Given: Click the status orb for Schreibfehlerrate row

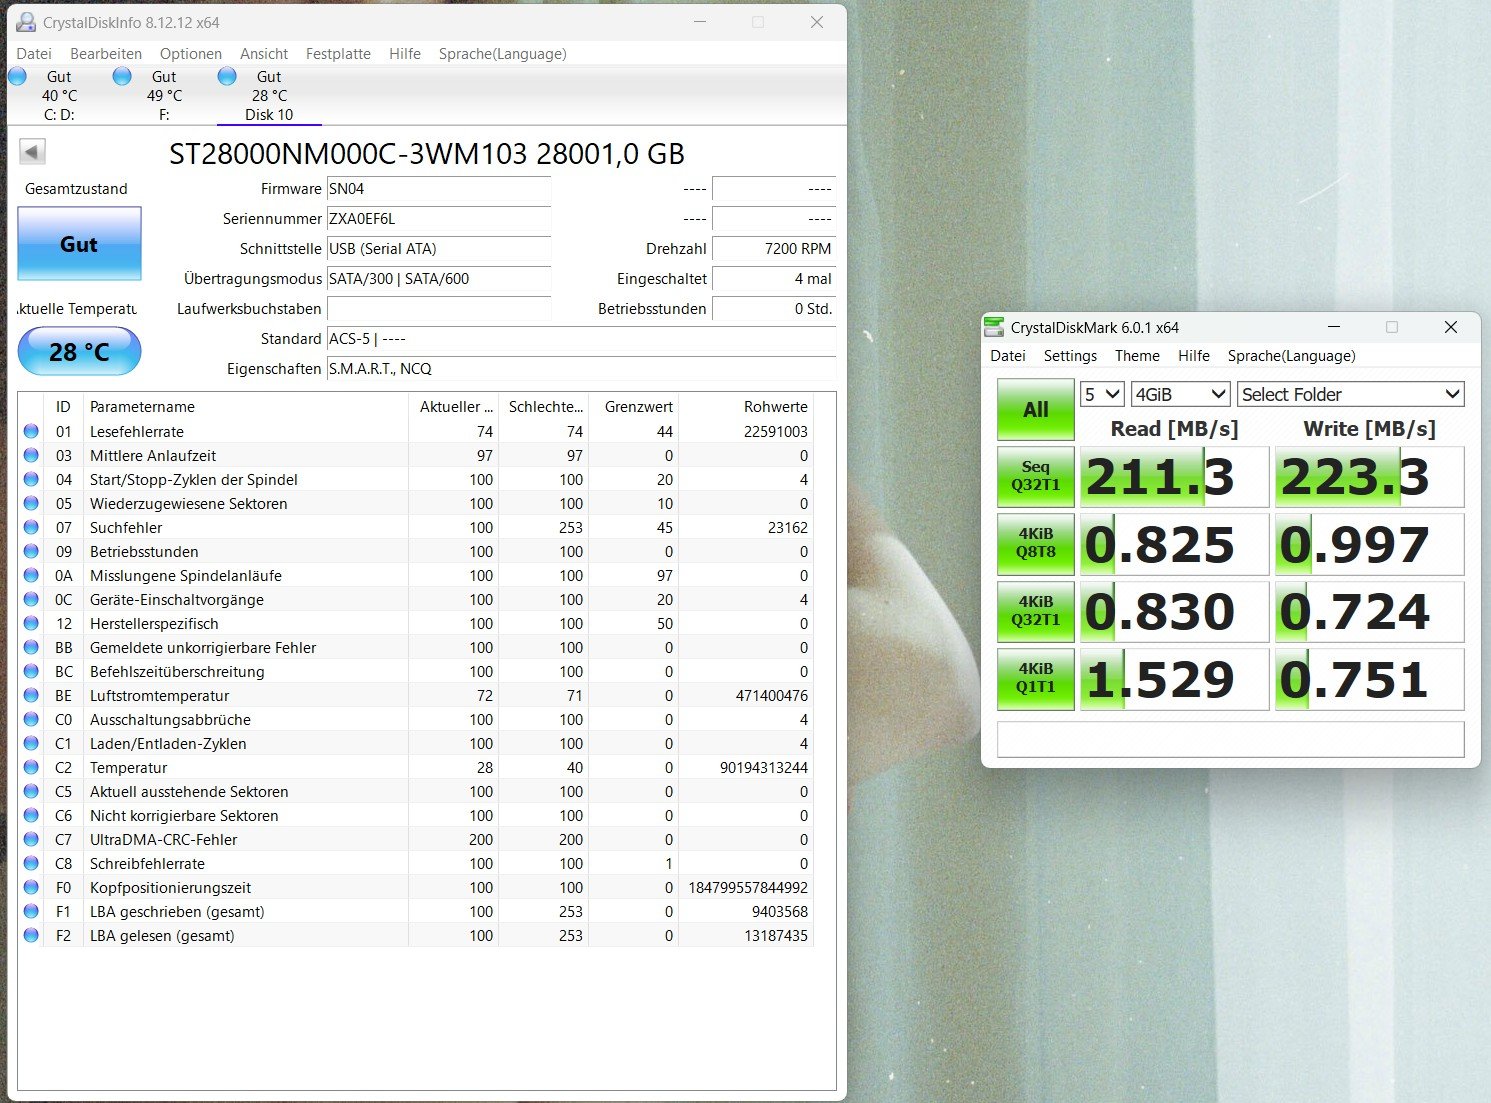Looking at the screenshot, I should click(31, 863).
